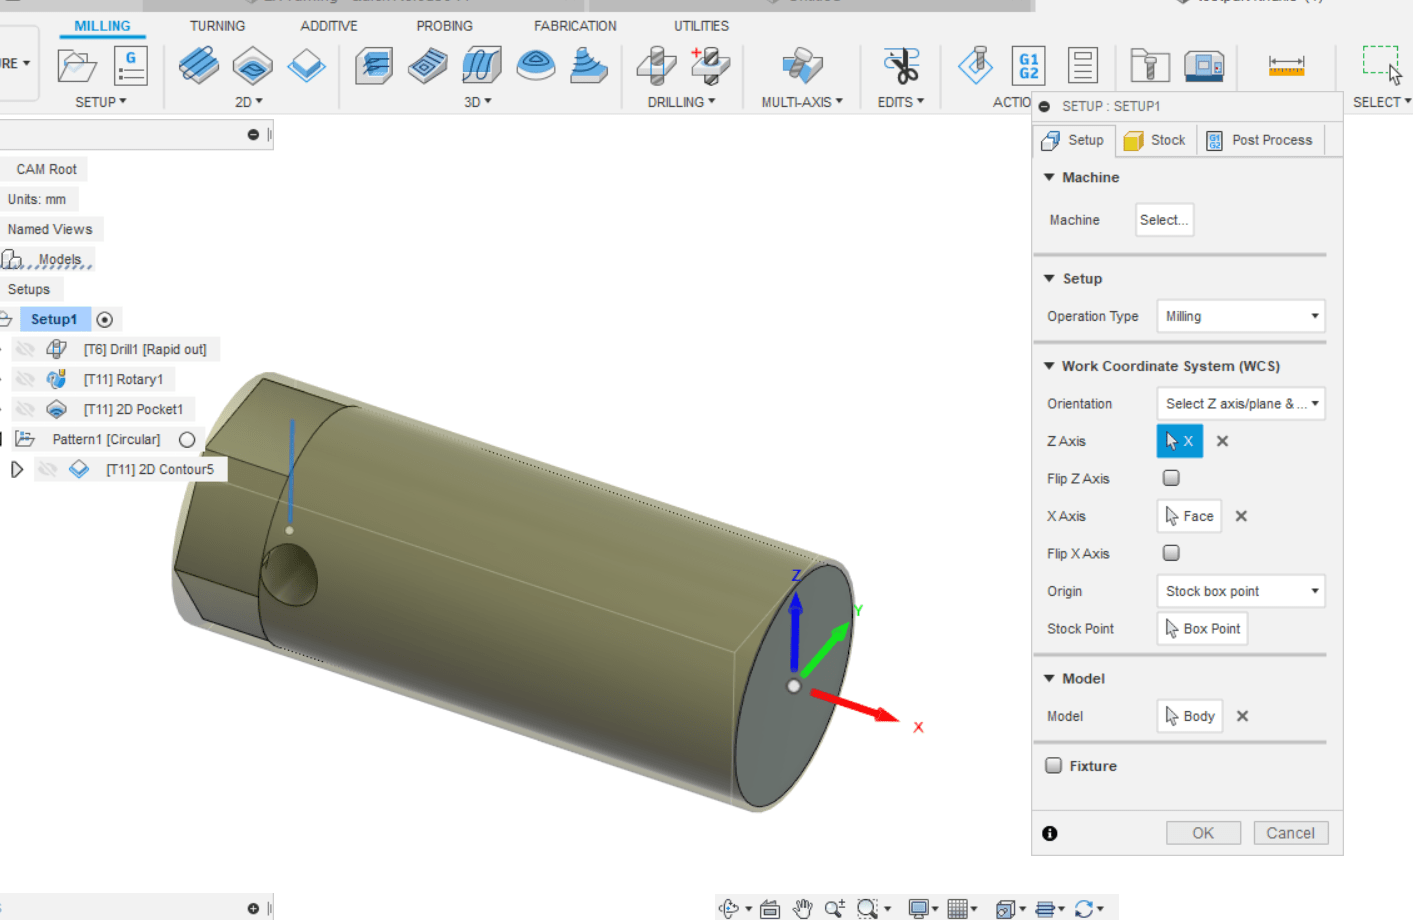1413x920 pixels.
Task: Collapse the Work Coordinate System section
Action: tap(1049, 366)
